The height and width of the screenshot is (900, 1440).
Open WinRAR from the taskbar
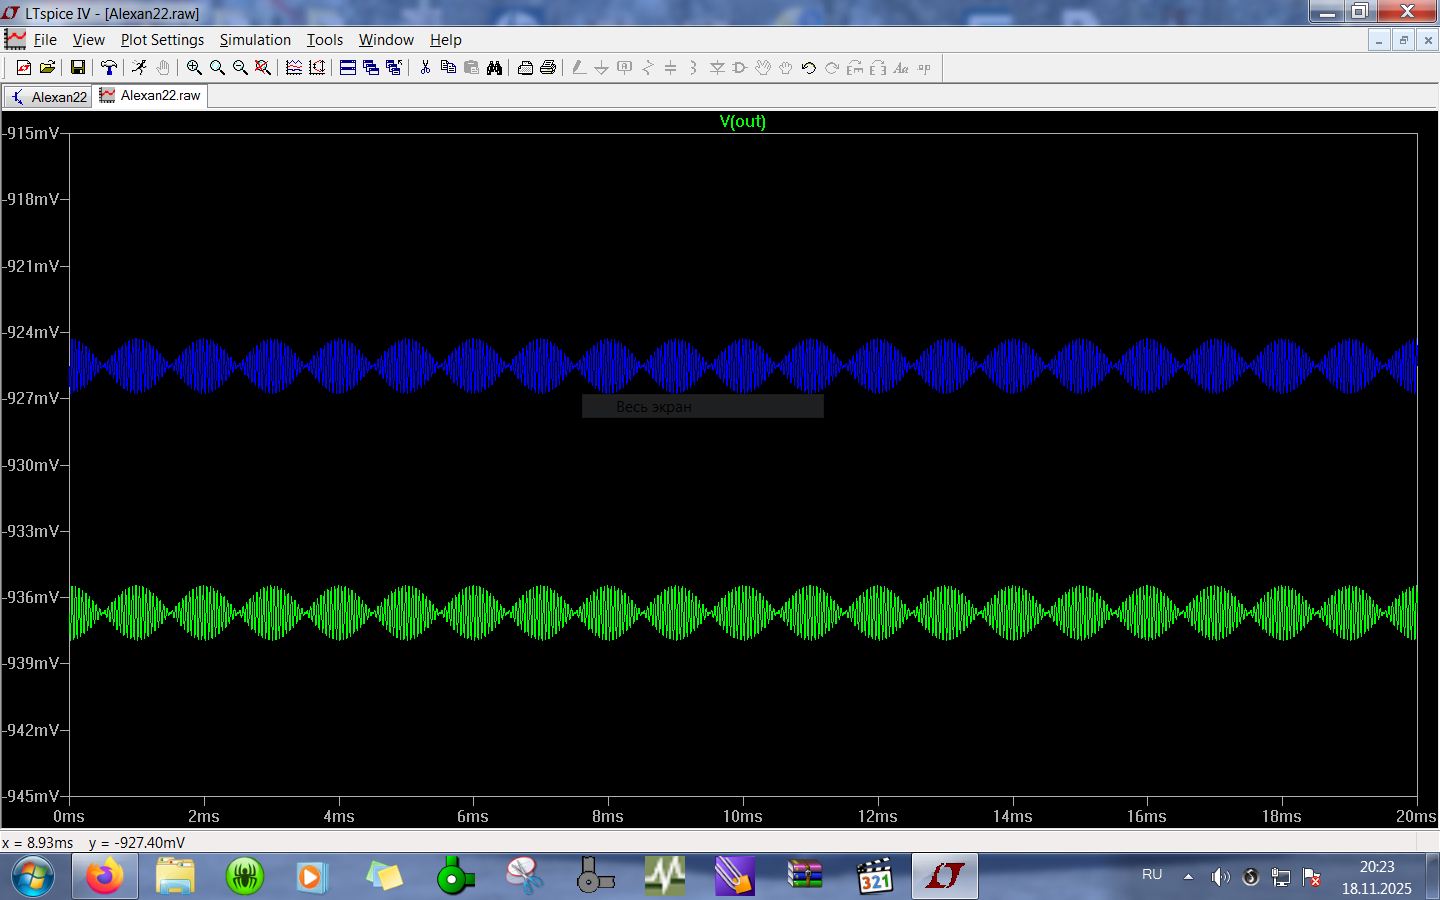pos(805,877)
